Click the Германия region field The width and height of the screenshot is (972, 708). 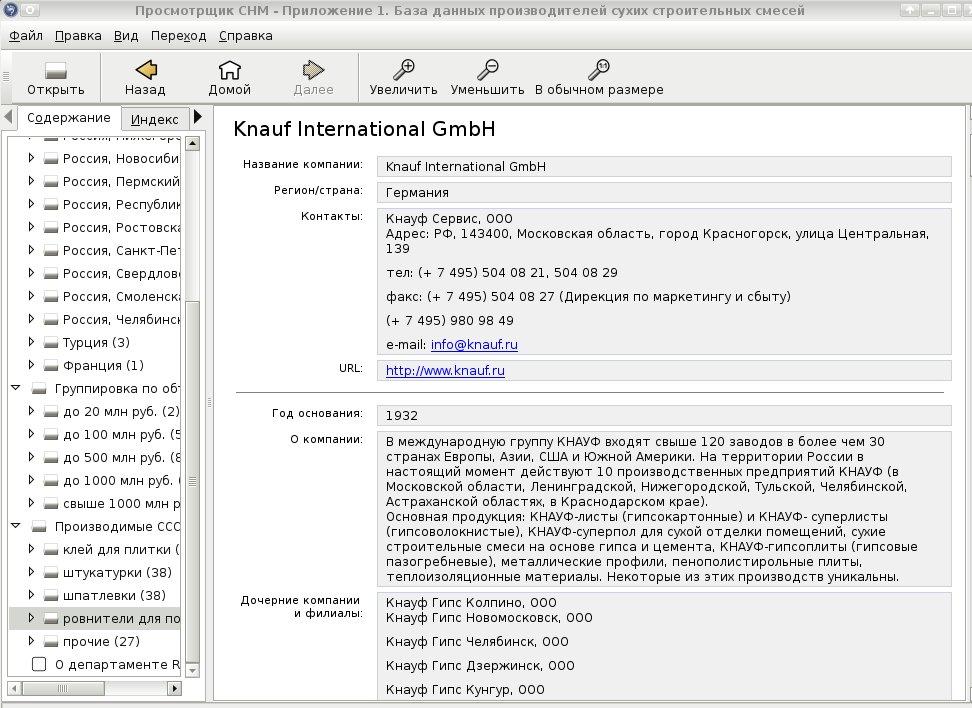pos(664,193)
